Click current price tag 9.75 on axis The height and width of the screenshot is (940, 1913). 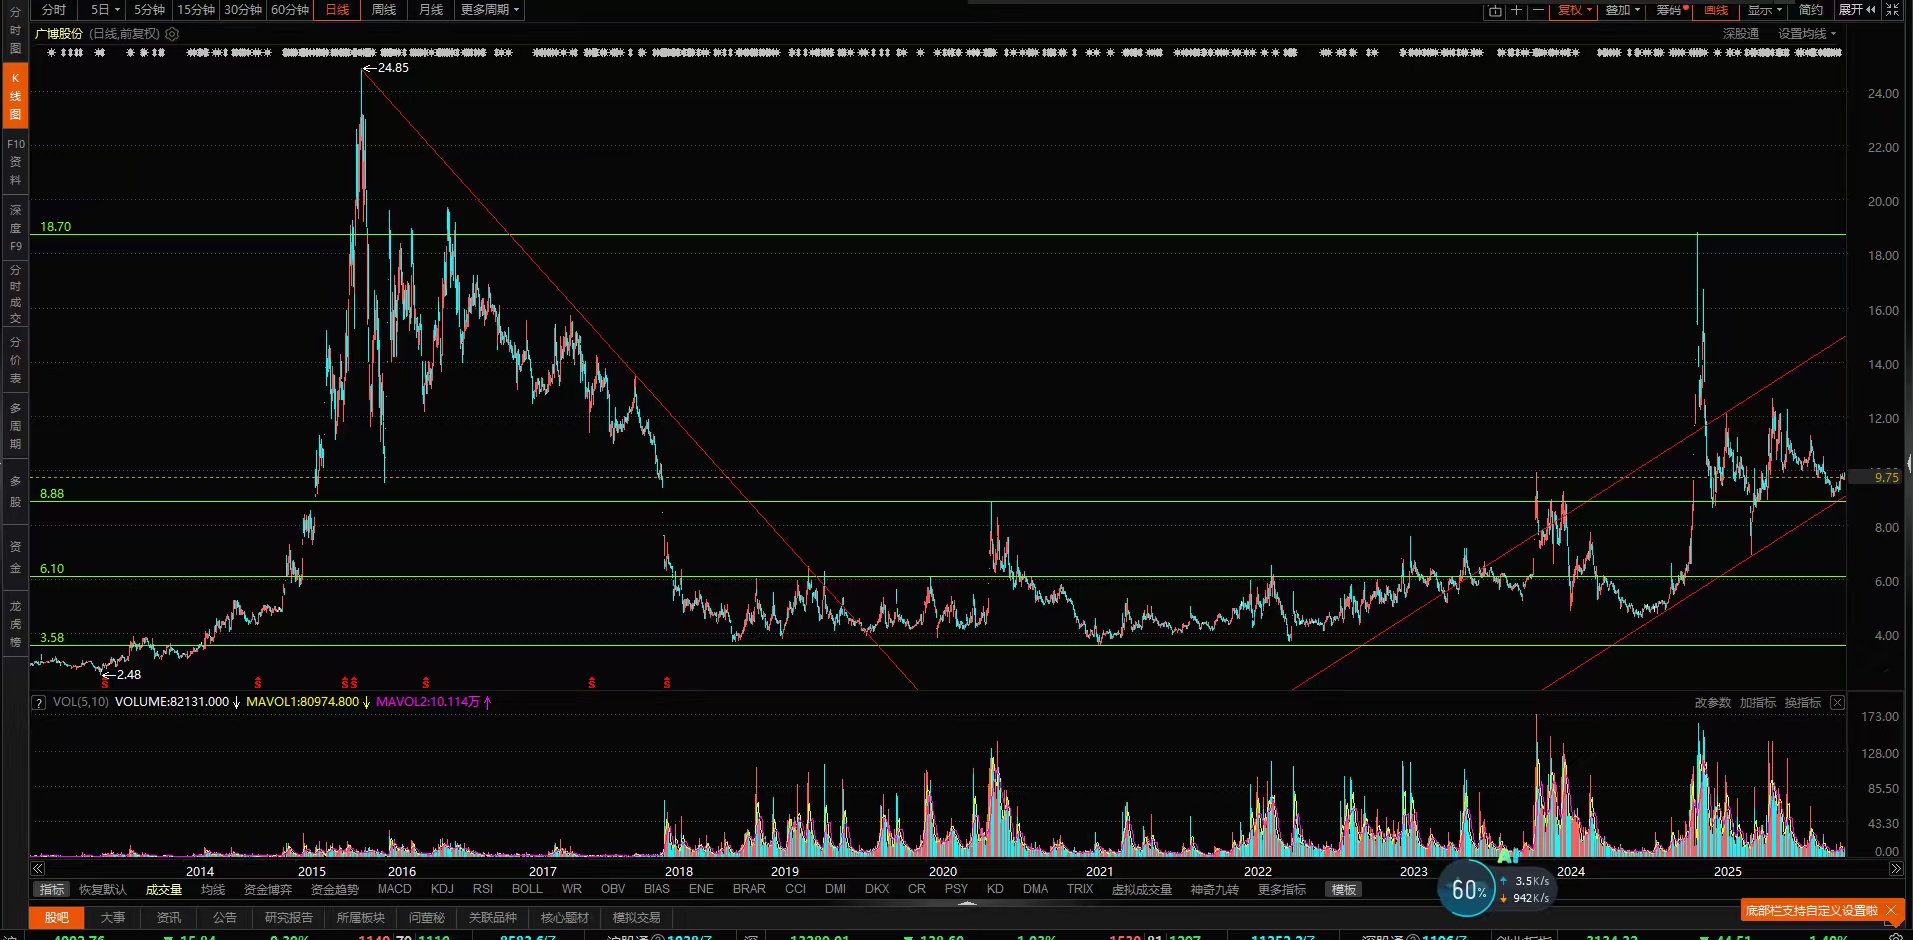[x=1885, y=478]
